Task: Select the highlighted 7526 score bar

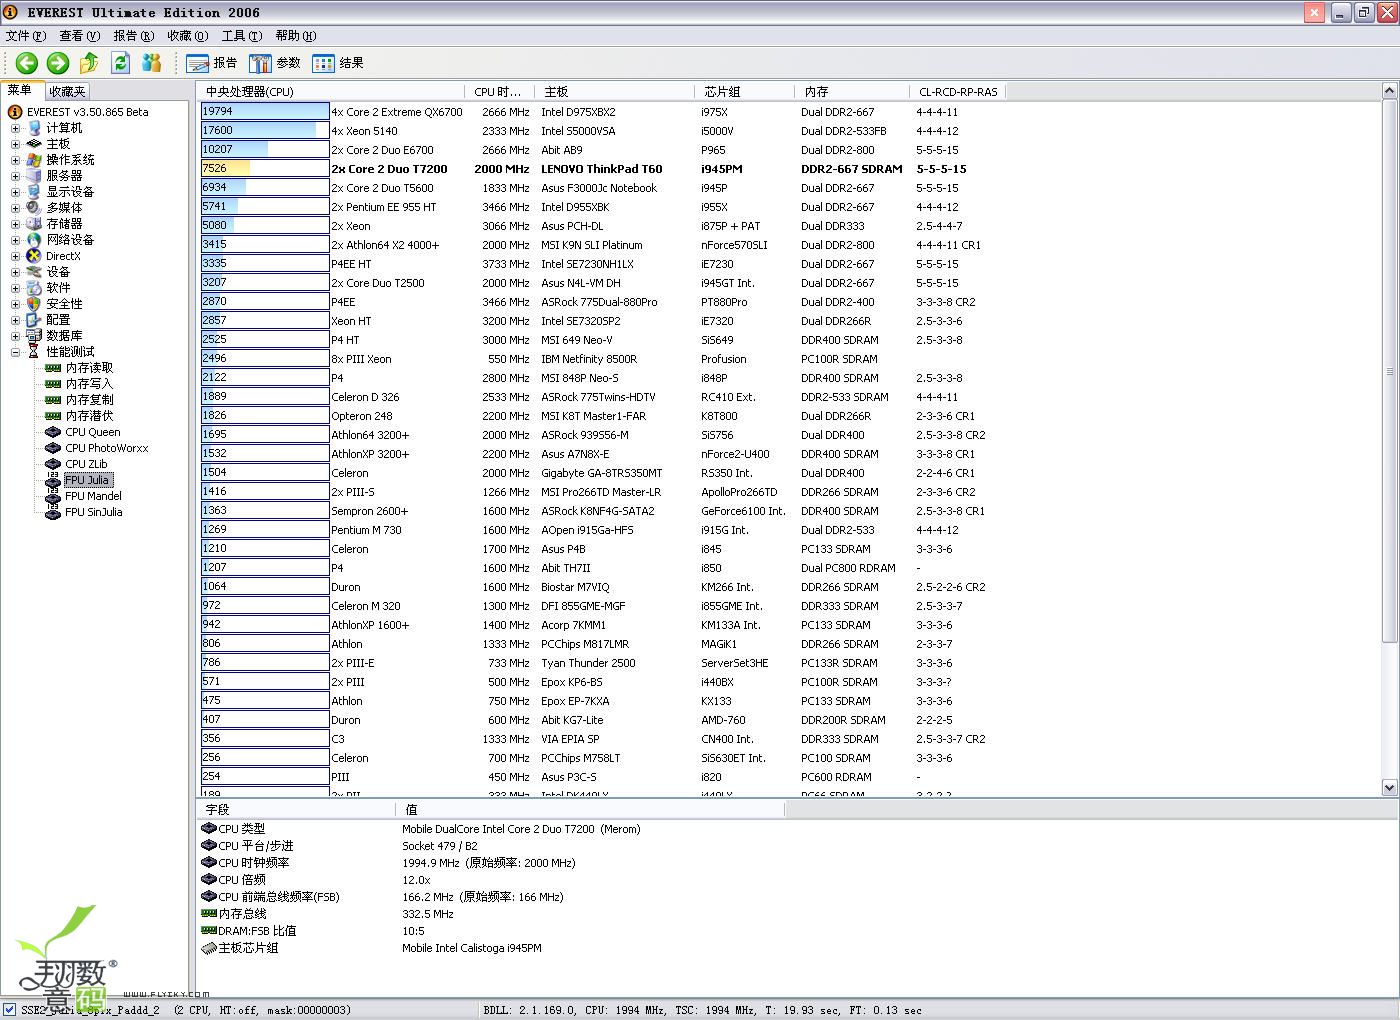Action: 265,169
